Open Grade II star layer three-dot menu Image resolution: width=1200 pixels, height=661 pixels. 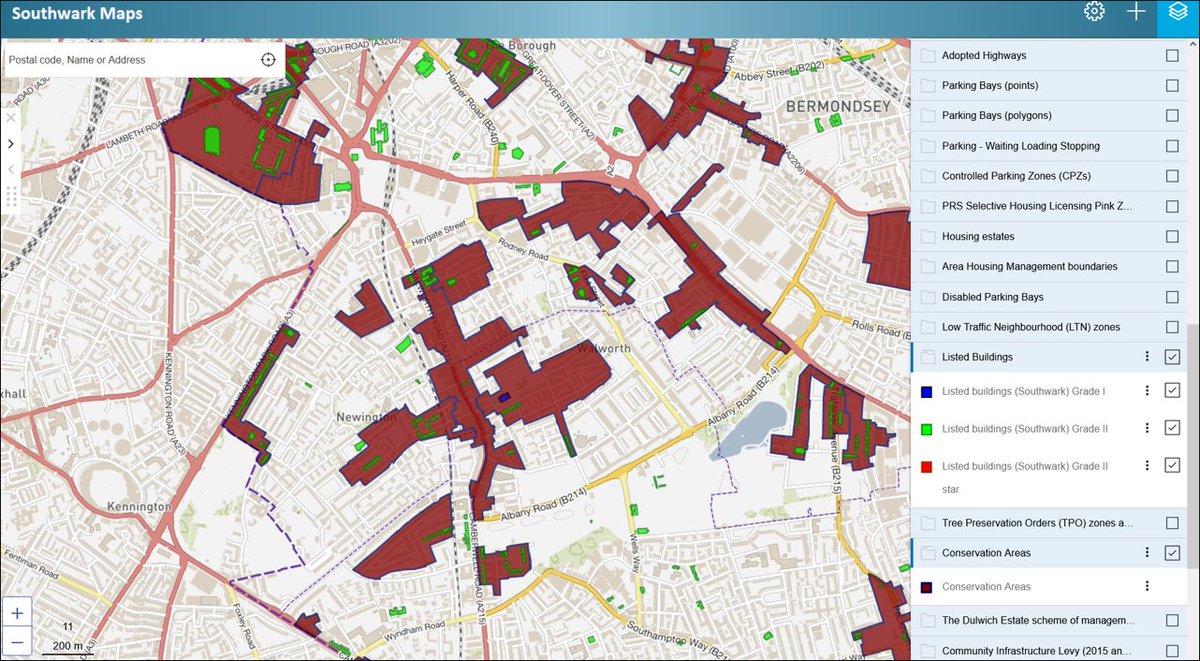[x=1147, y=466]
